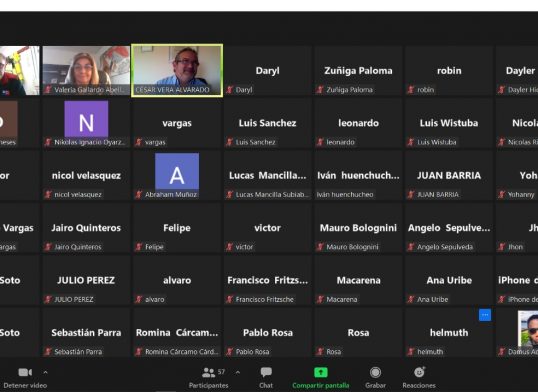Open the Reacciones smiley icon
This screenshot has height=392, width=538.
tap(419, 372)
